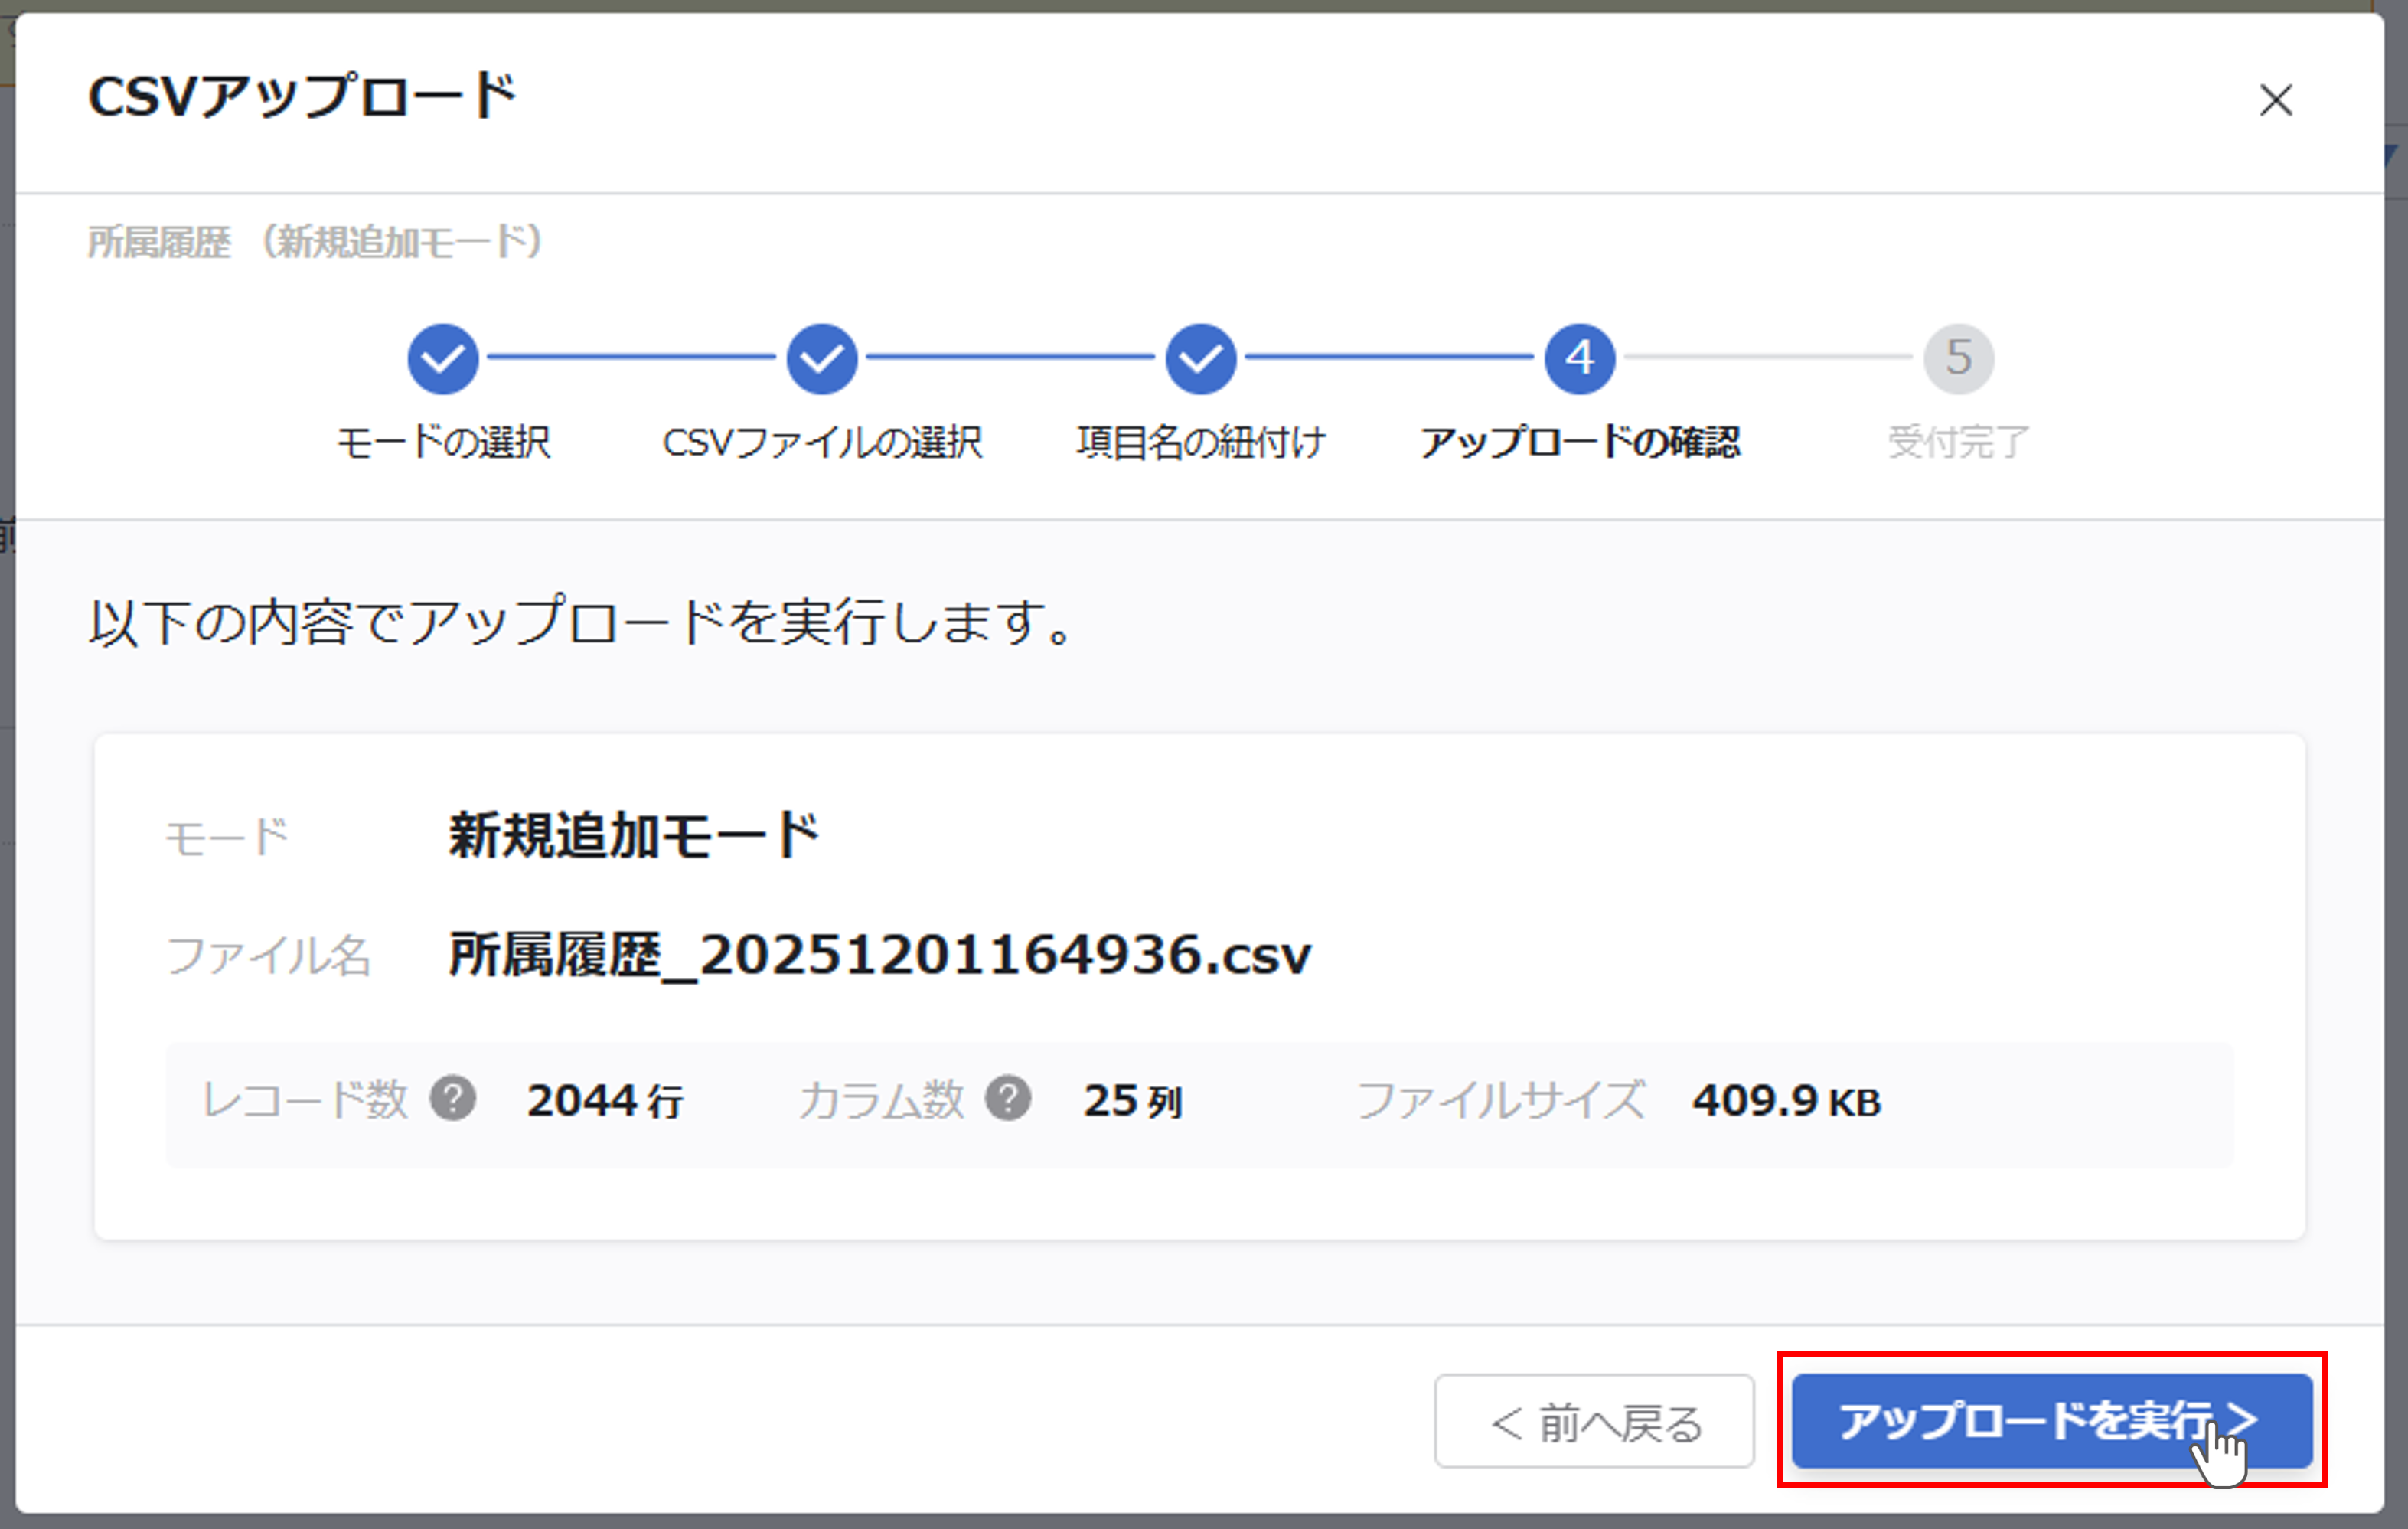This screenshot has width=2408, height=1529.
Task: Click the record count value 2044行
Action: (x=605, y=1100)
